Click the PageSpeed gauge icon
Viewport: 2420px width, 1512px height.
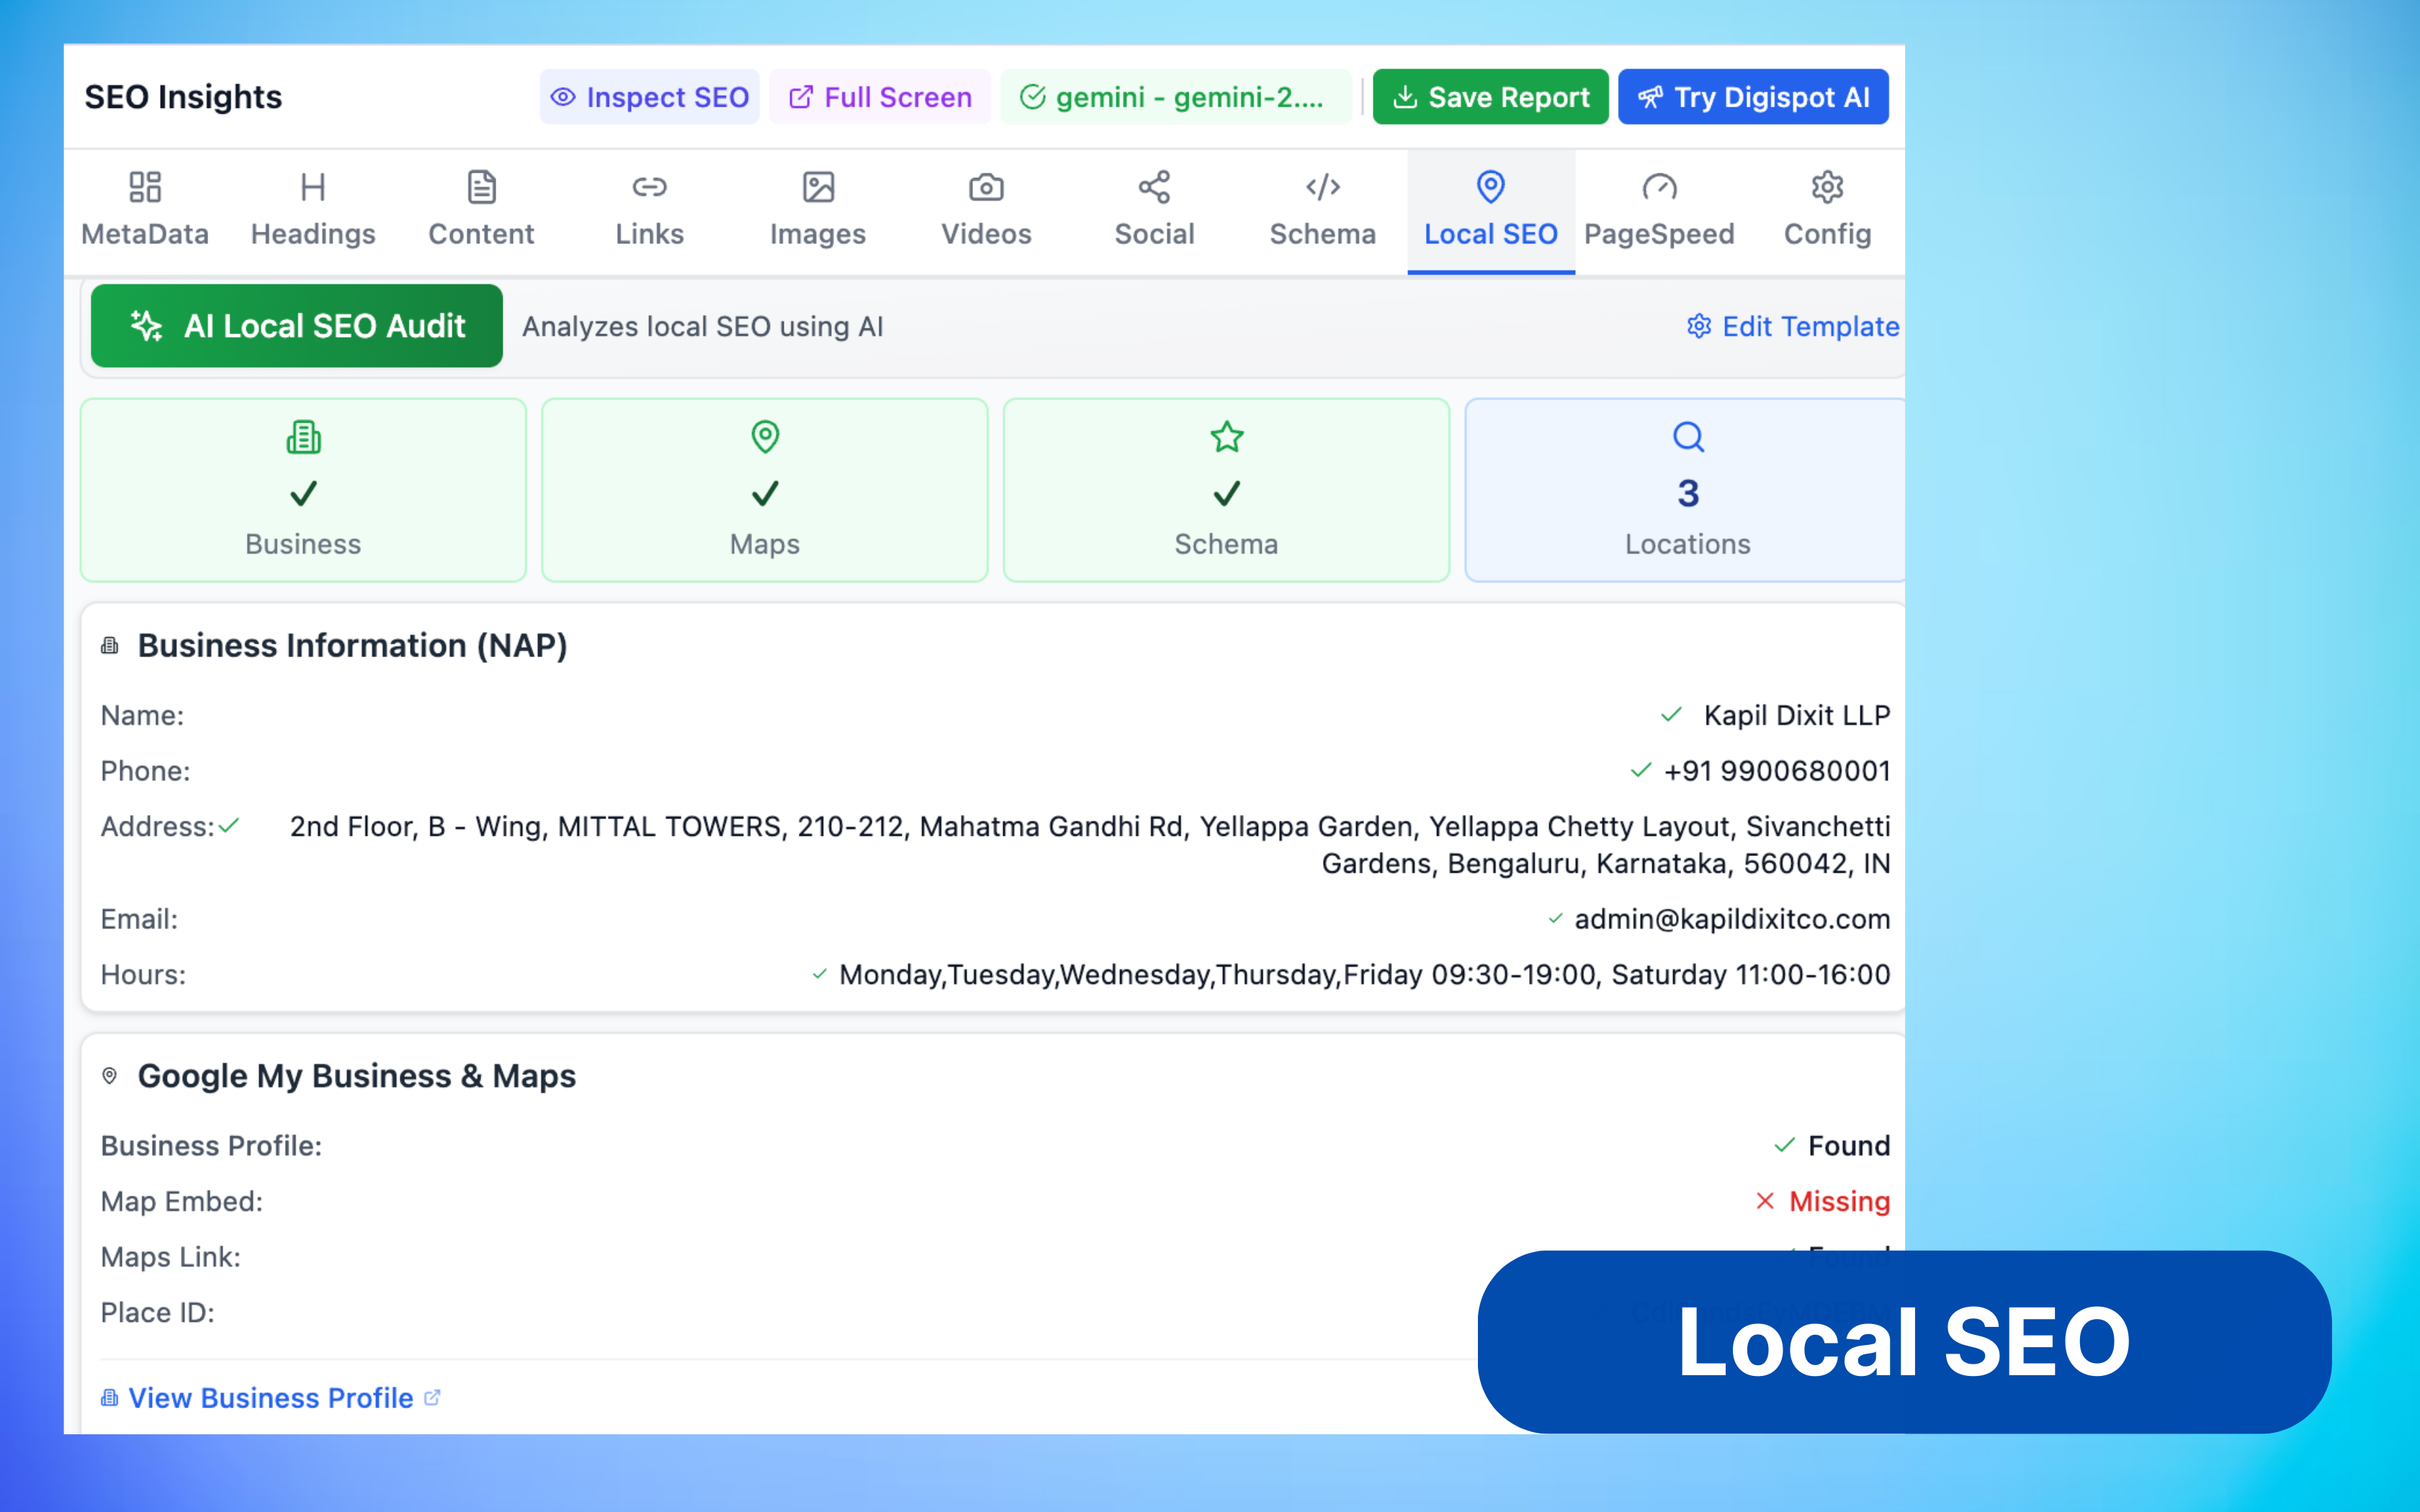(x=1659, y=186)
